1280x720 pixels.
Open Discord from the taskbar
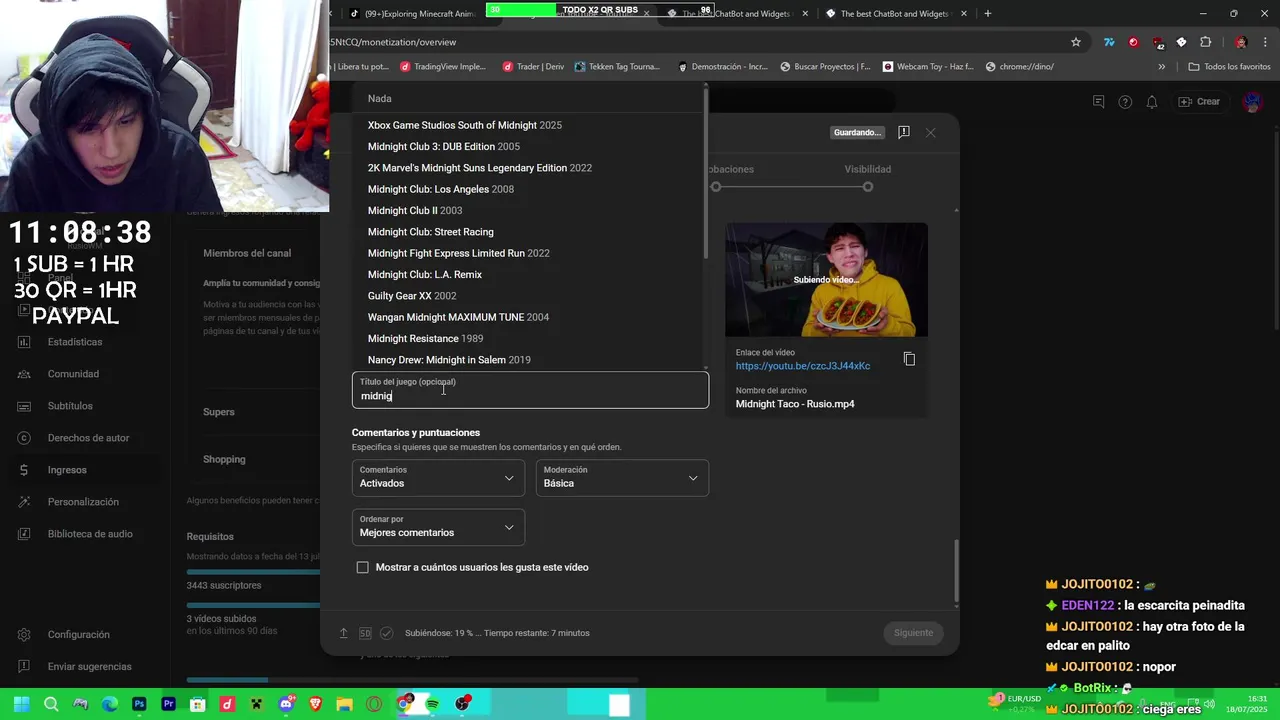pos(286,704)
